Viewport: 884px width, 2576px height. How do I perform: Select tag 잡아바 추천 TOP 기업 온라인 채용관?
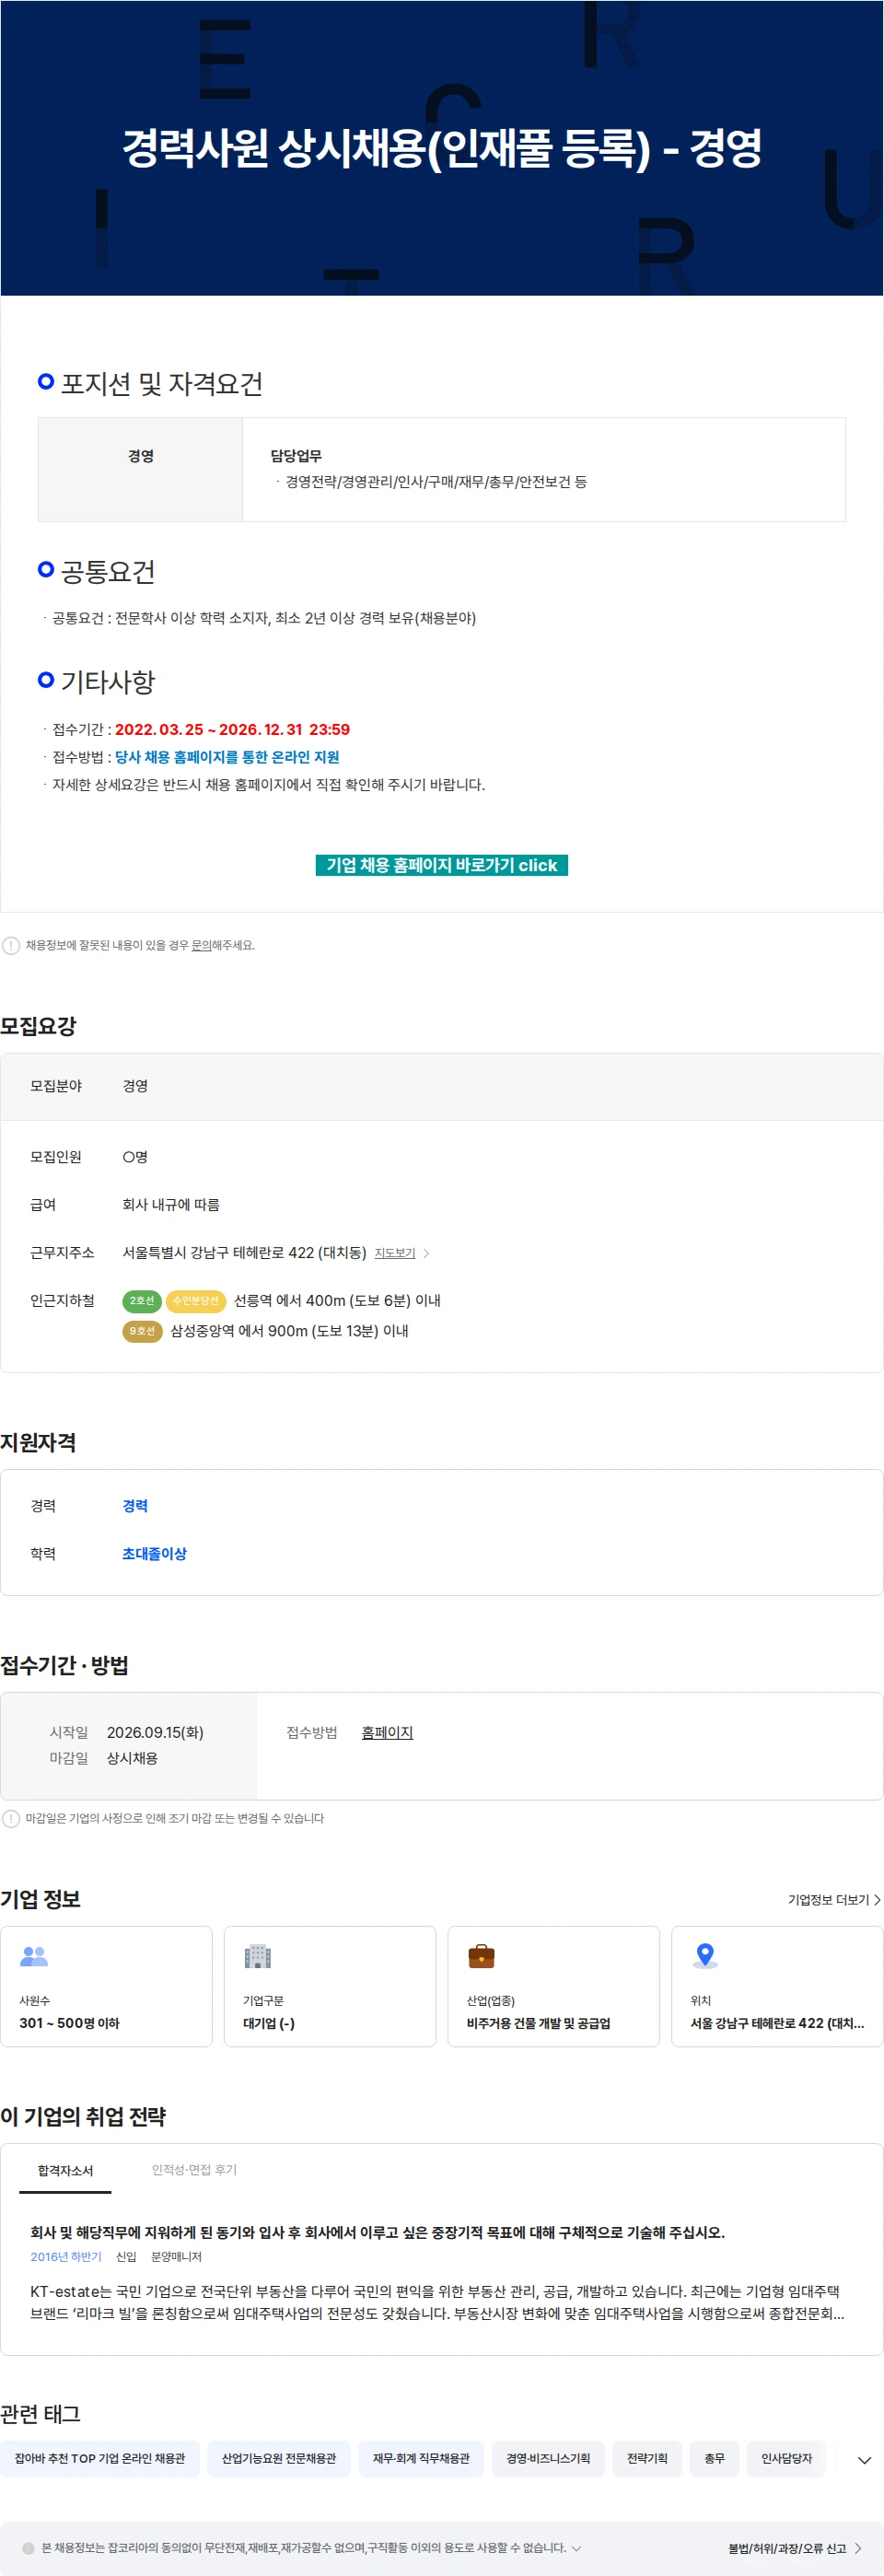pyautogui.click(x=100, y=2459)
